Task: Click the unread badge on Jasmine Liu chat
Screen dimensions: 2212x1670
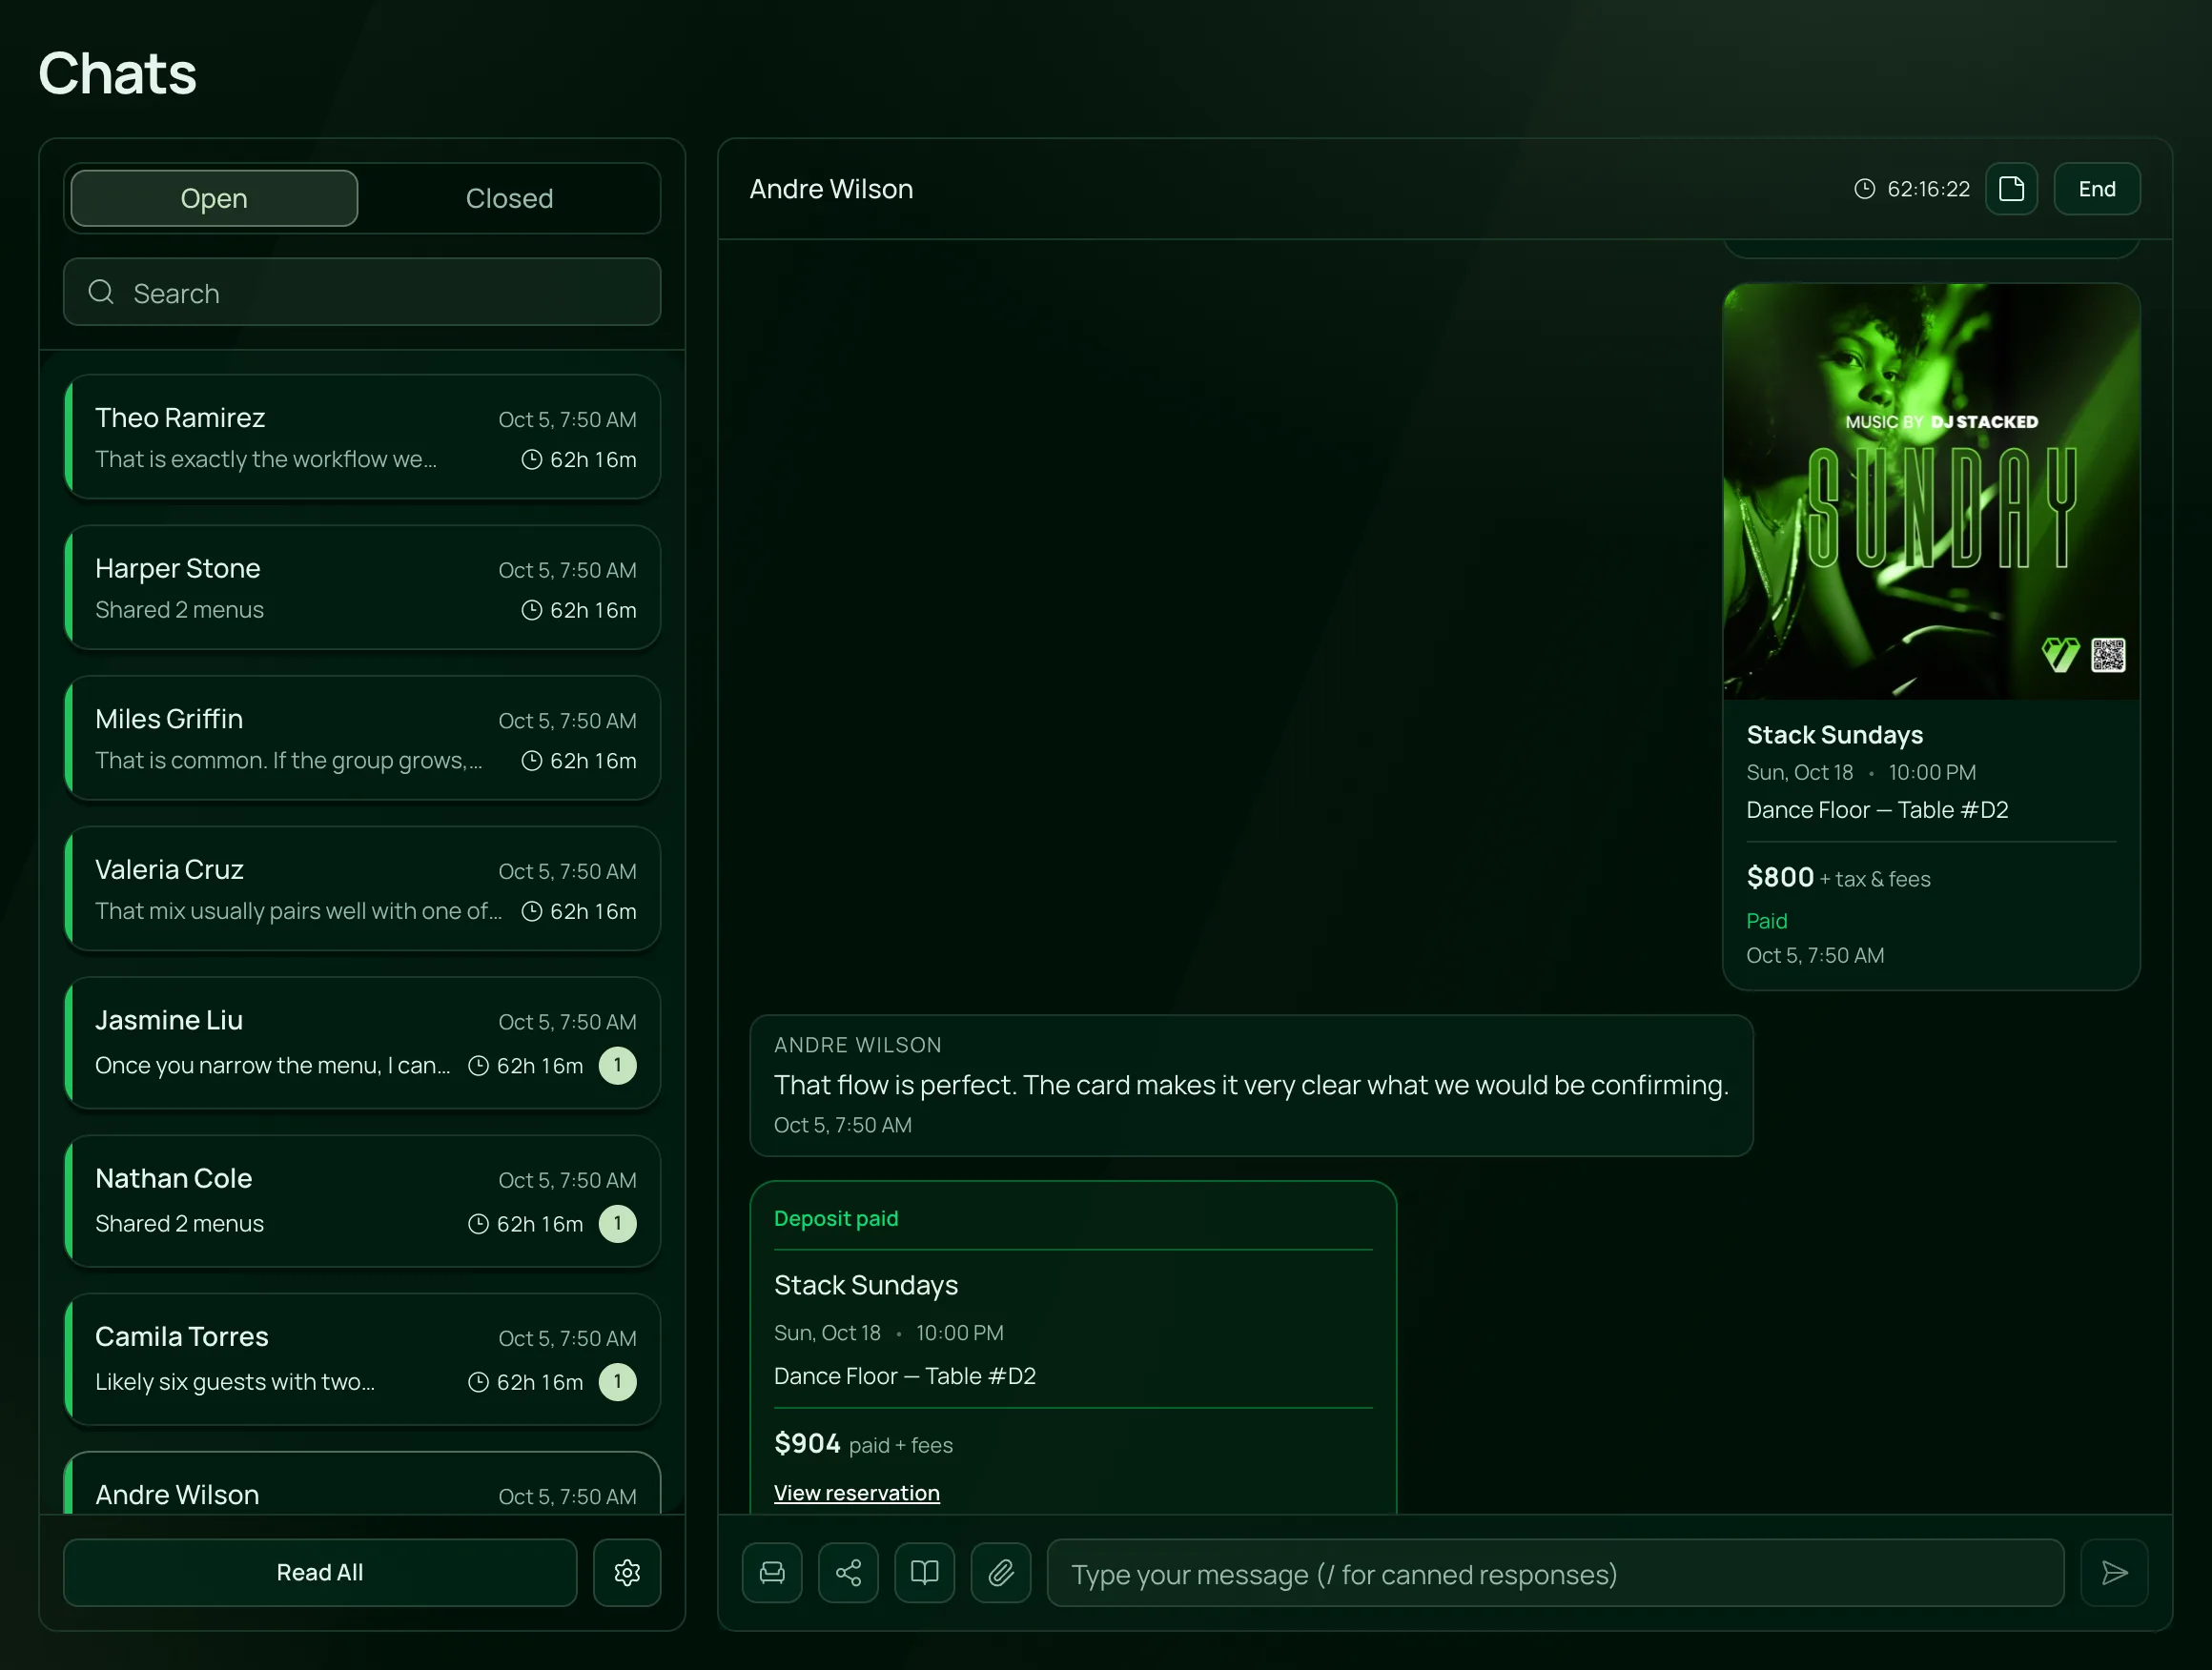Action: (617, 1065)
